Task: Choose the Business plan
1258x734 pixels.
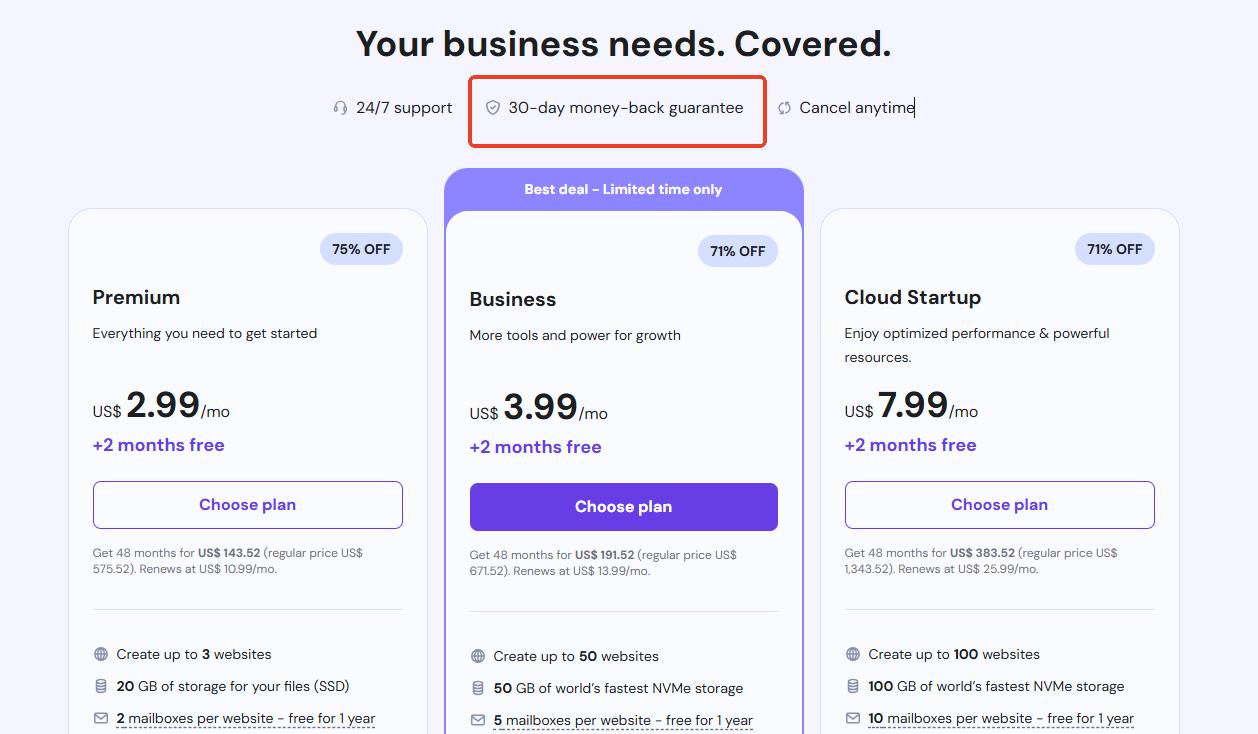Action: (x=623, y=507)
